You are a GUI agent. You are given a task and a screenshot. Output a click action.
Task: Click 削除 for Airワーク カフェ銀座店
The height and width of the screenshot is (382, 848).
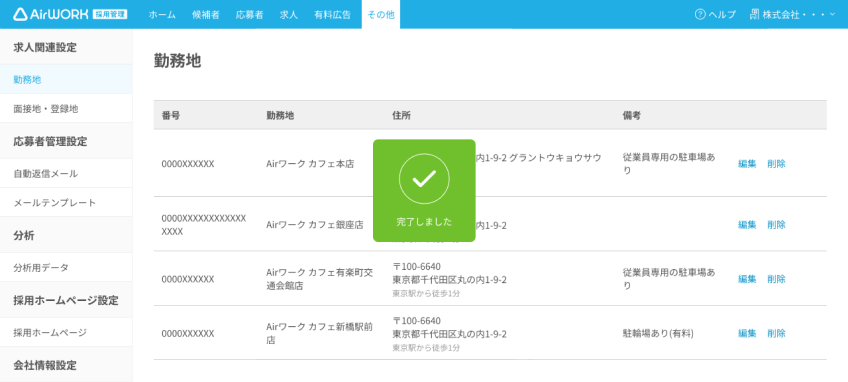click(x=776, y=225)
